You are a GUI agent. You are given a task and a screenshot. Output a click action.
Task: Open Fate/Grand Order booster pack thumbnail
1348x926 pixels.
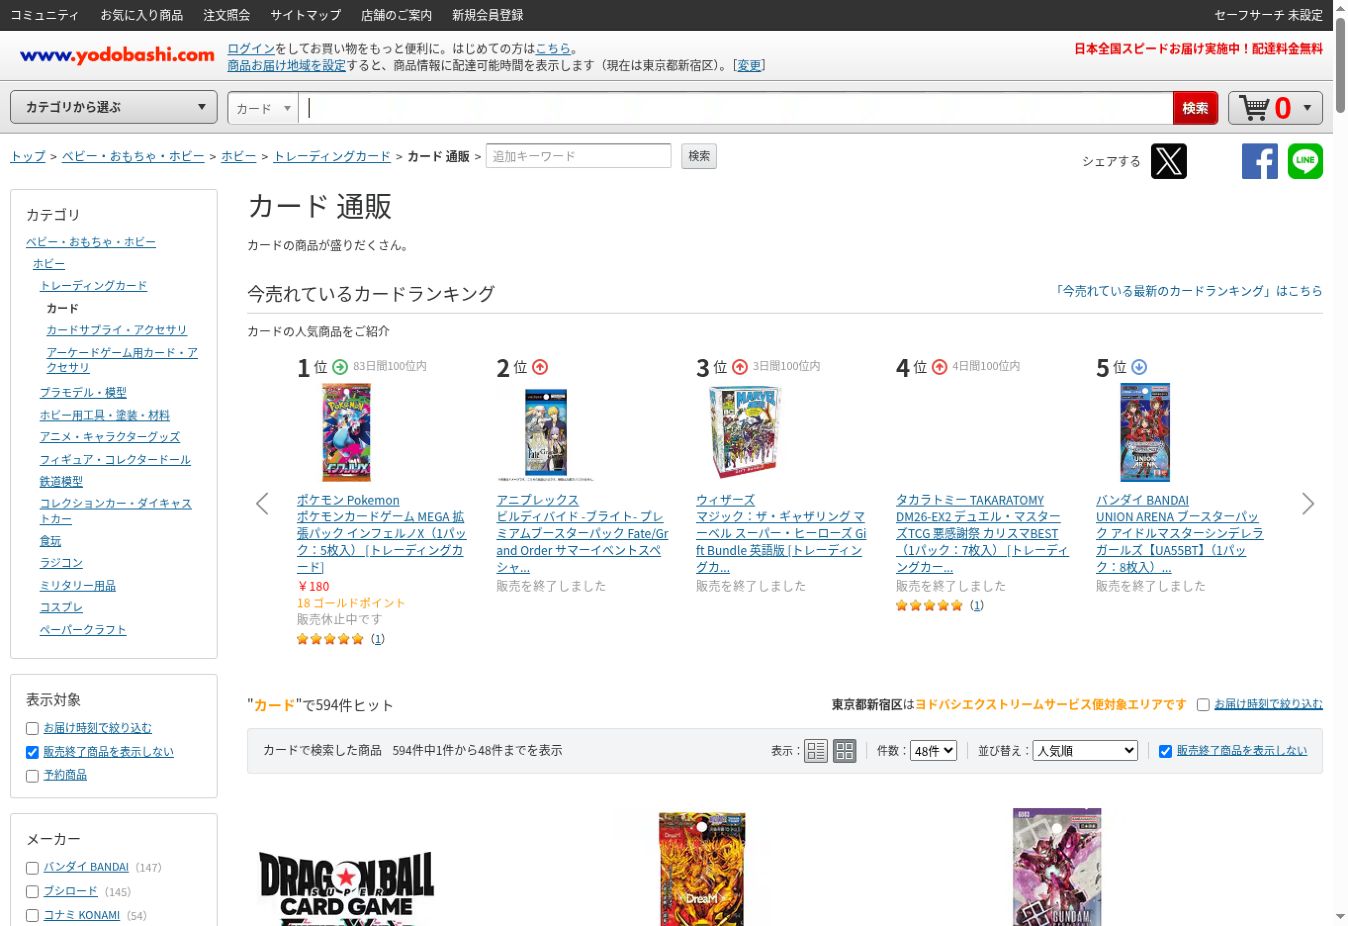[546, 433]
